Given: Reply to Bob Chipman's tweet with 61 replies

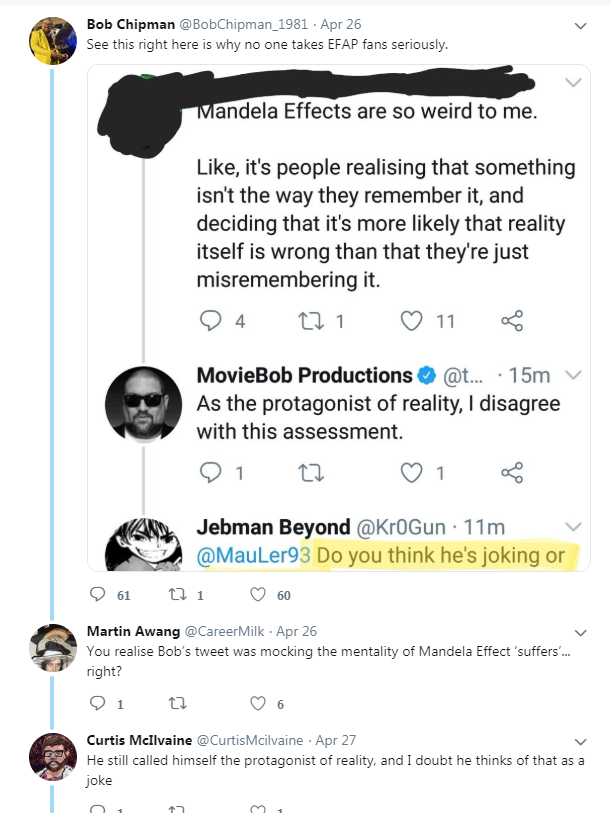Looking at the screenshot, I should (x=98, y=594).
